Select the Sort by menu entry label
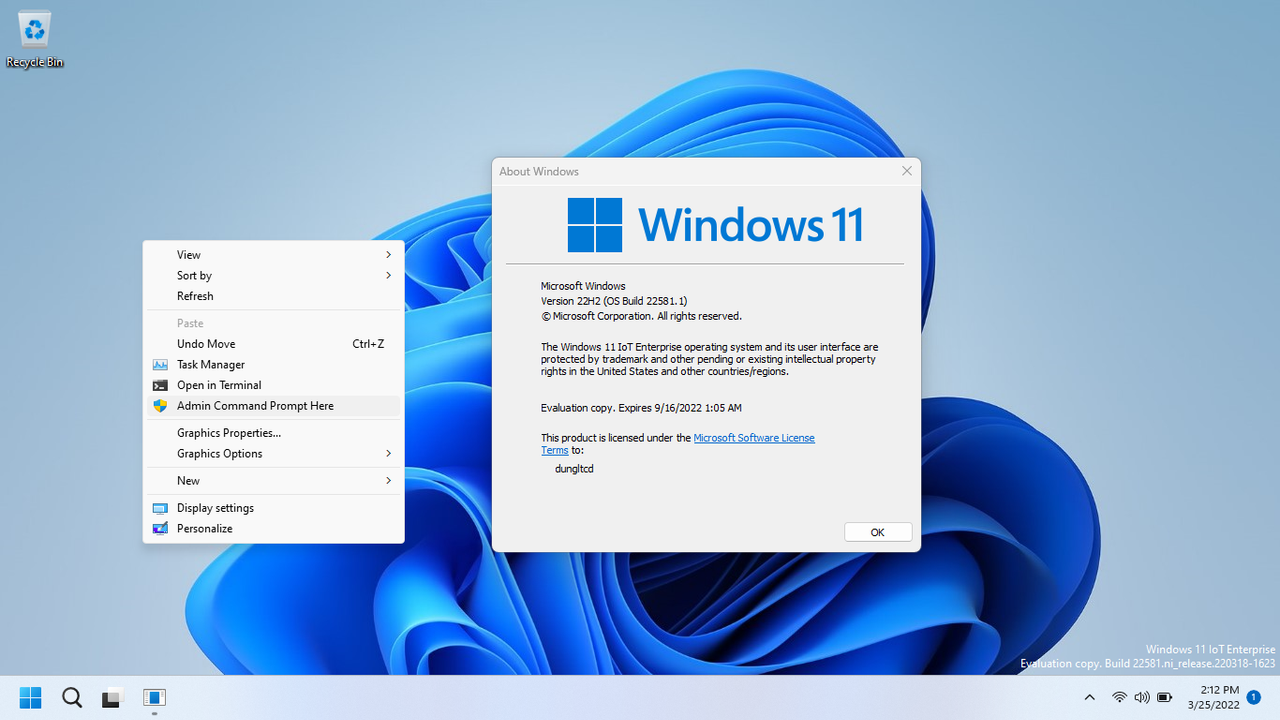Viewport: 1280px width, 720px height. coord(194,276)
